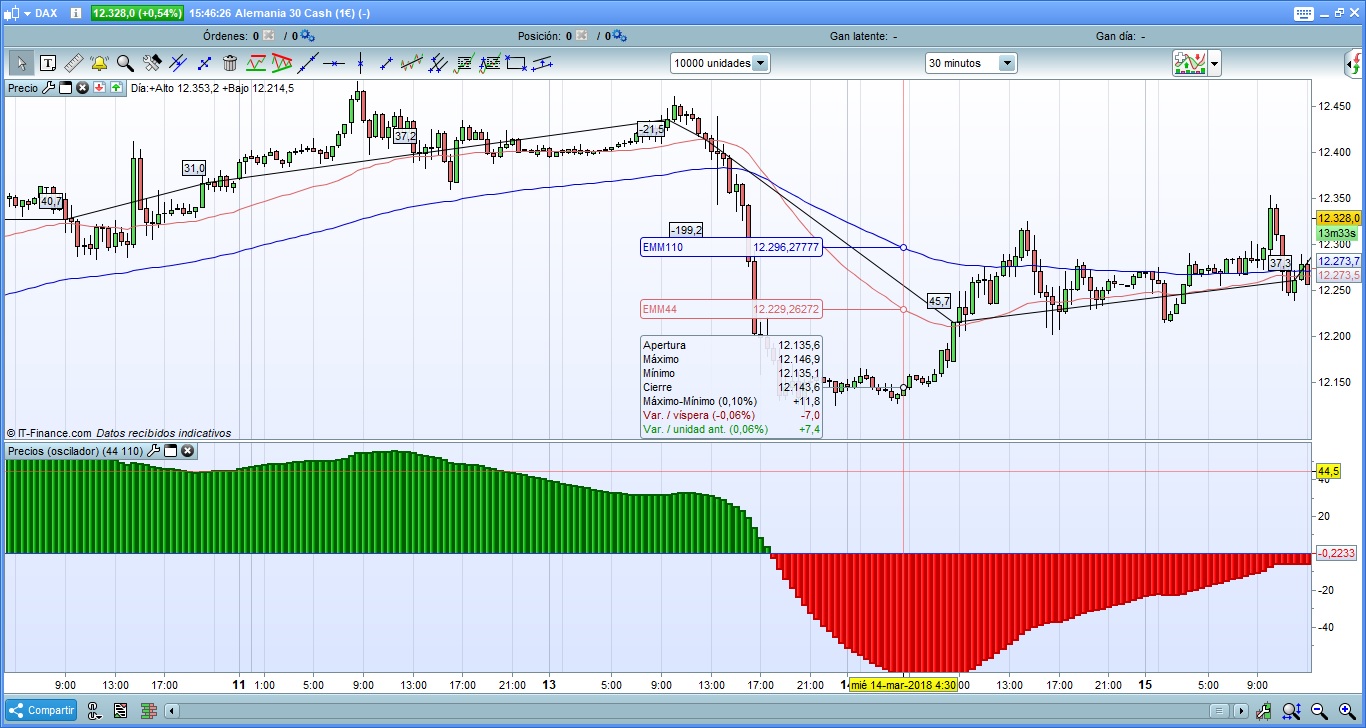Screen dimensions: 1366x728
Task: Click the zoom out magnifier
Action: click(1319, 711)
